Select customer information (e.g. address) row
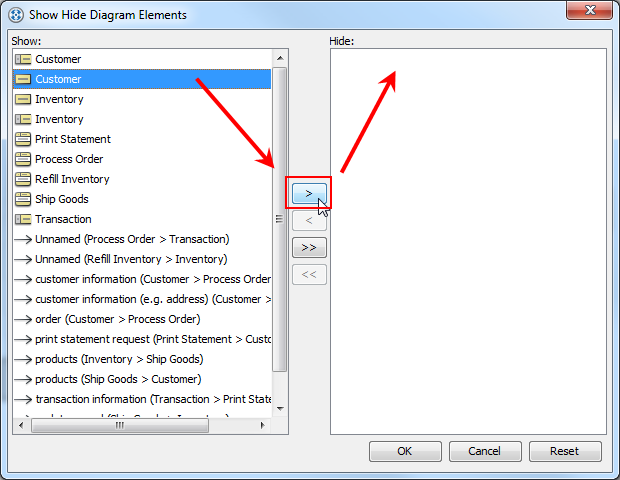Viewport: 620px width, 480px height. tap(142, 299)
